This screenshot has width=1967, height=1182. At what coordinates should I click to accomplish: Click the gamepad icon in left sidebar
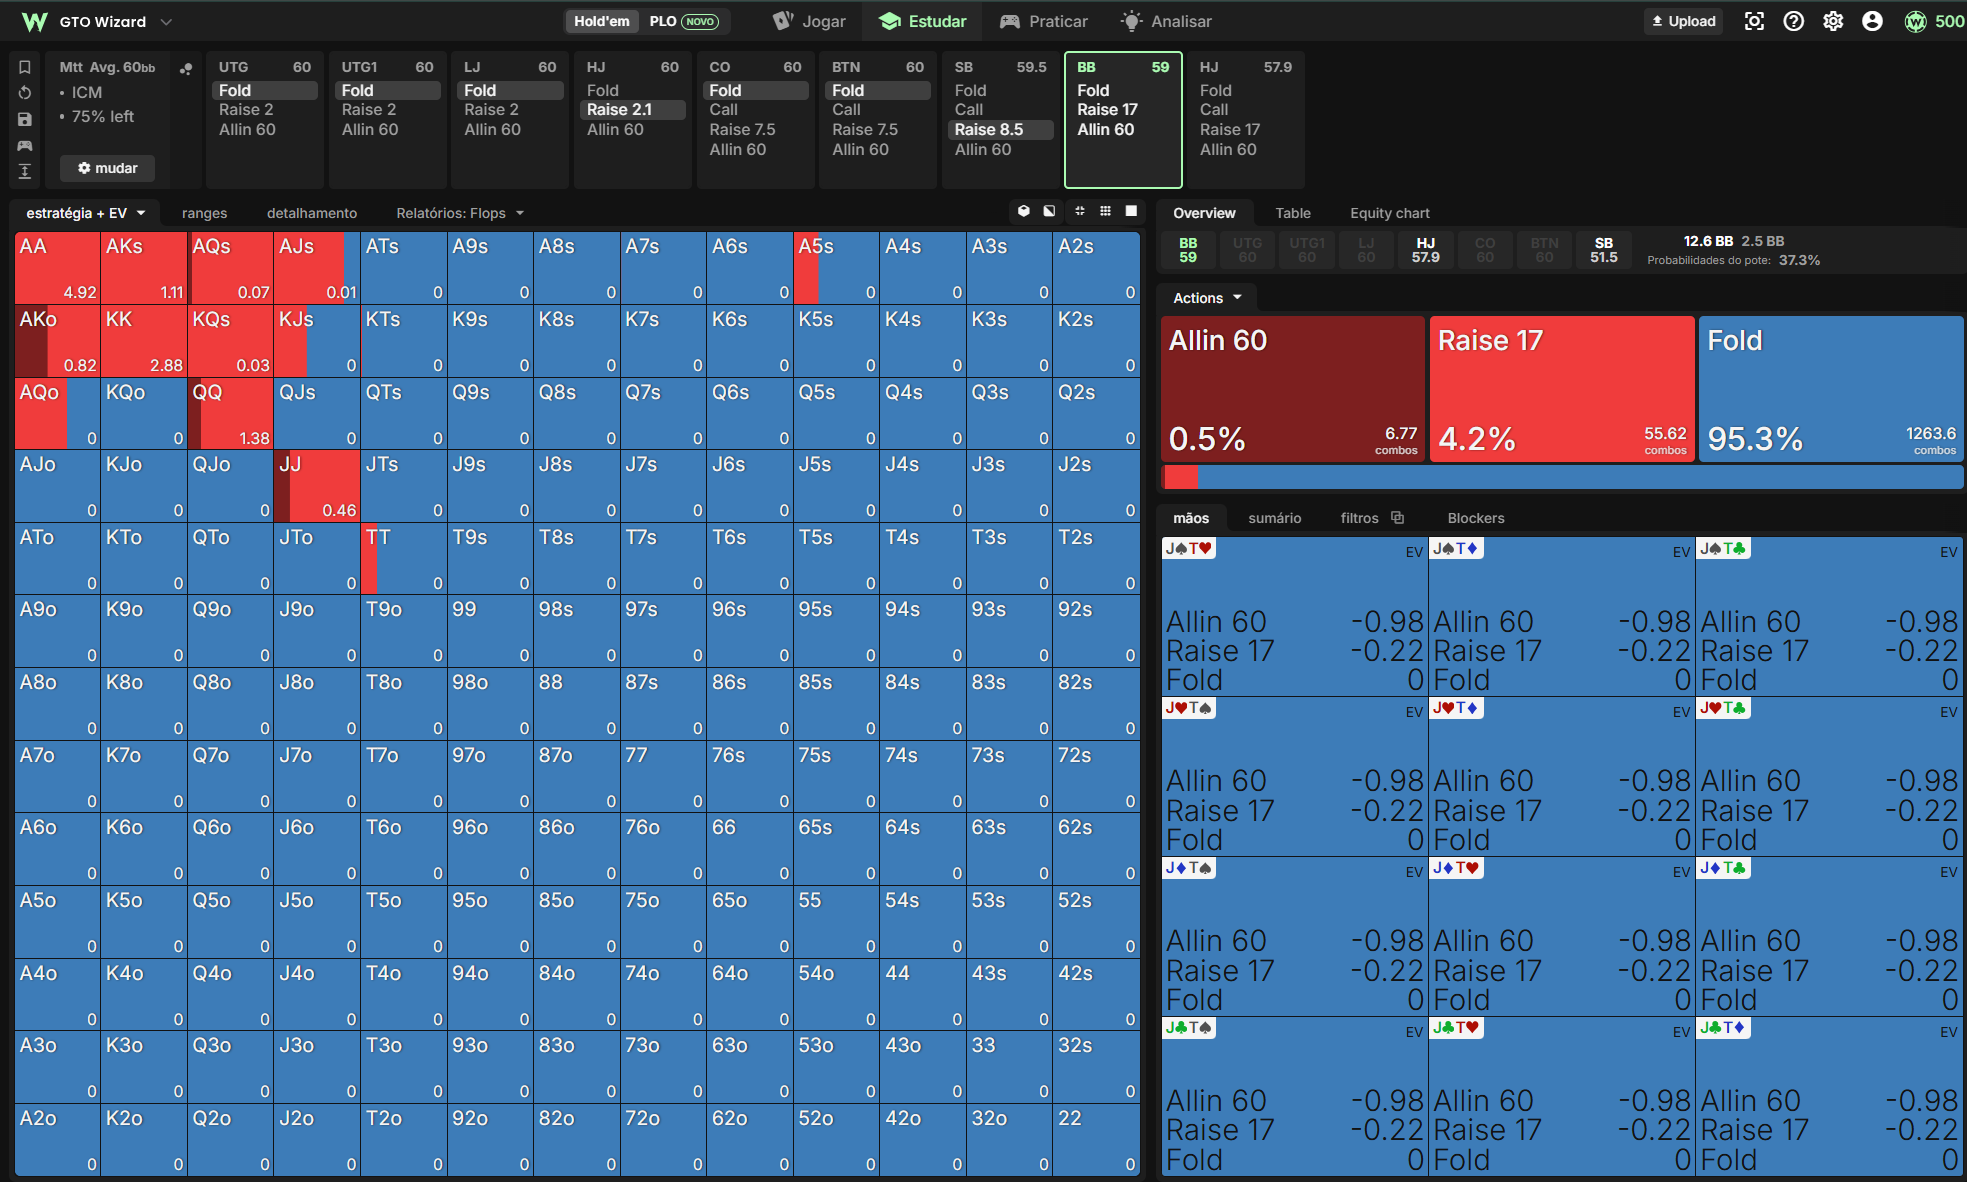click(25, 145)
